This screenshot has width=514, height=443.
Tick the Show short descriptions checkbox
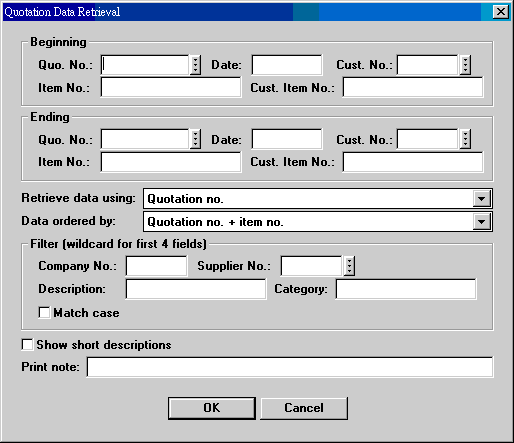27,345
